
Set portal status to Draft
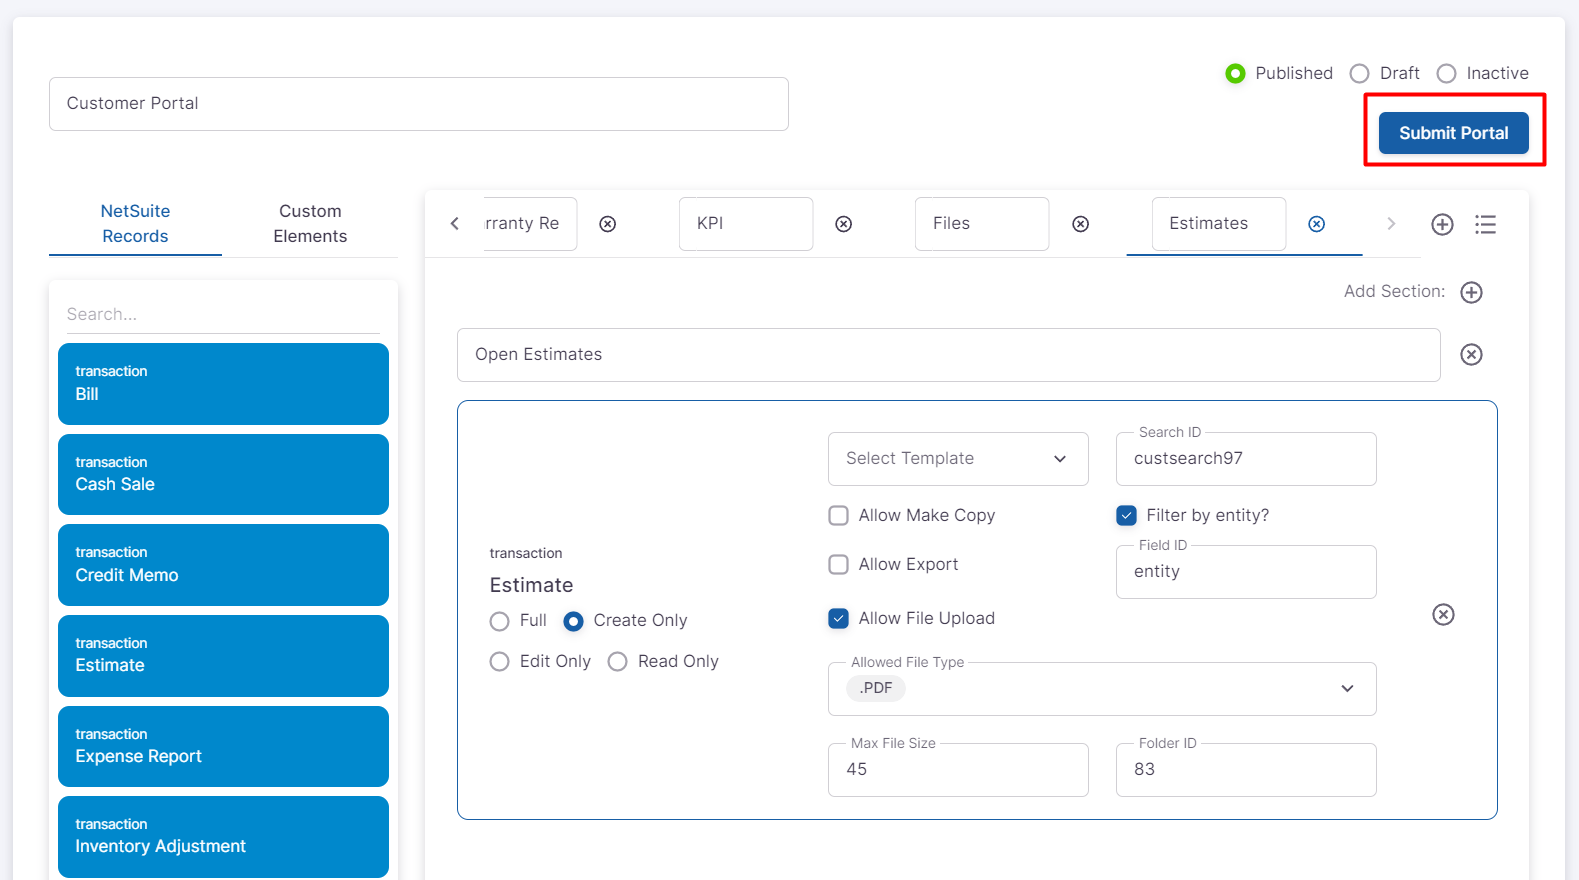1359,73
